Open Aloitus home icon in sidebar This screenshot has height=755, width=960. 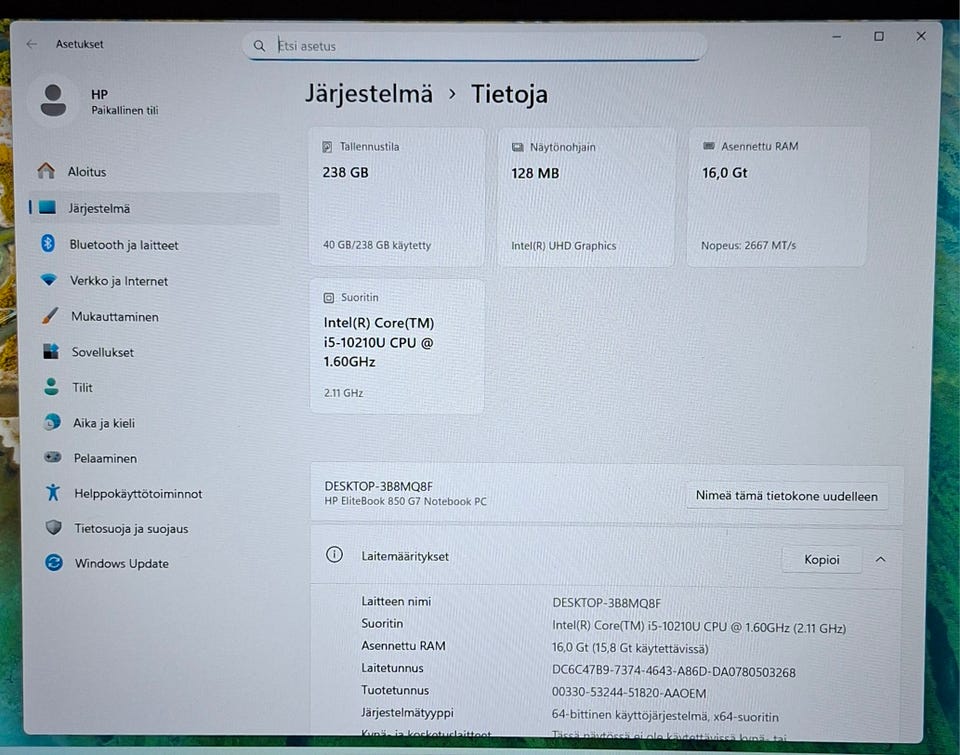(x=46, y=171)
